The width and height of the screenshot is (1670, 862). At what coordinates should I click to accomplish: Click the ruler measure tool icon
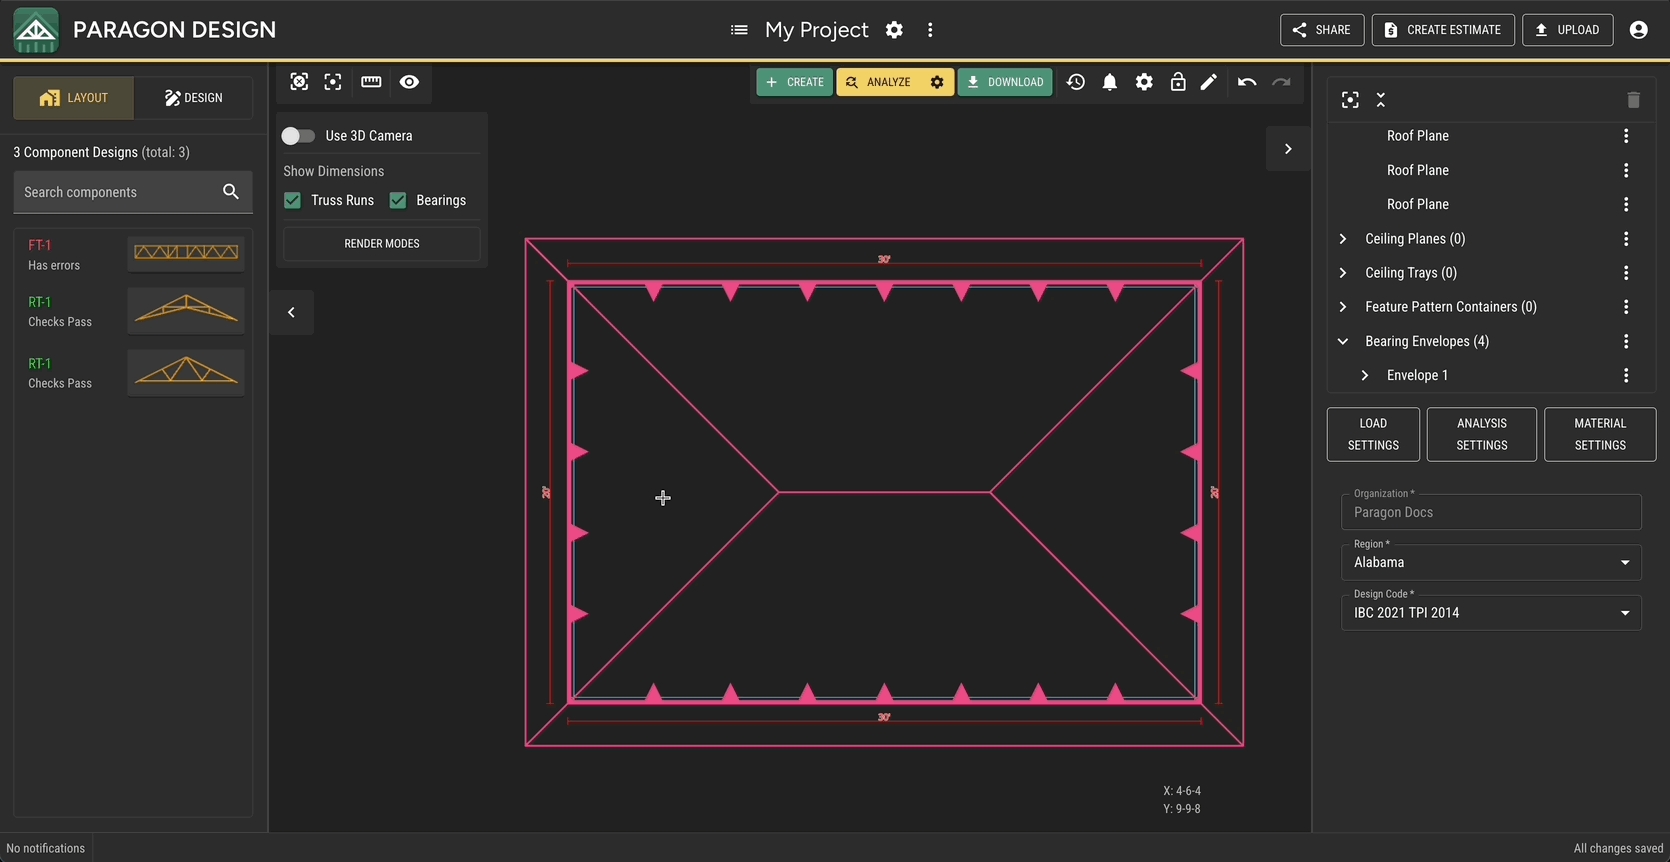[x=371, y=82]
